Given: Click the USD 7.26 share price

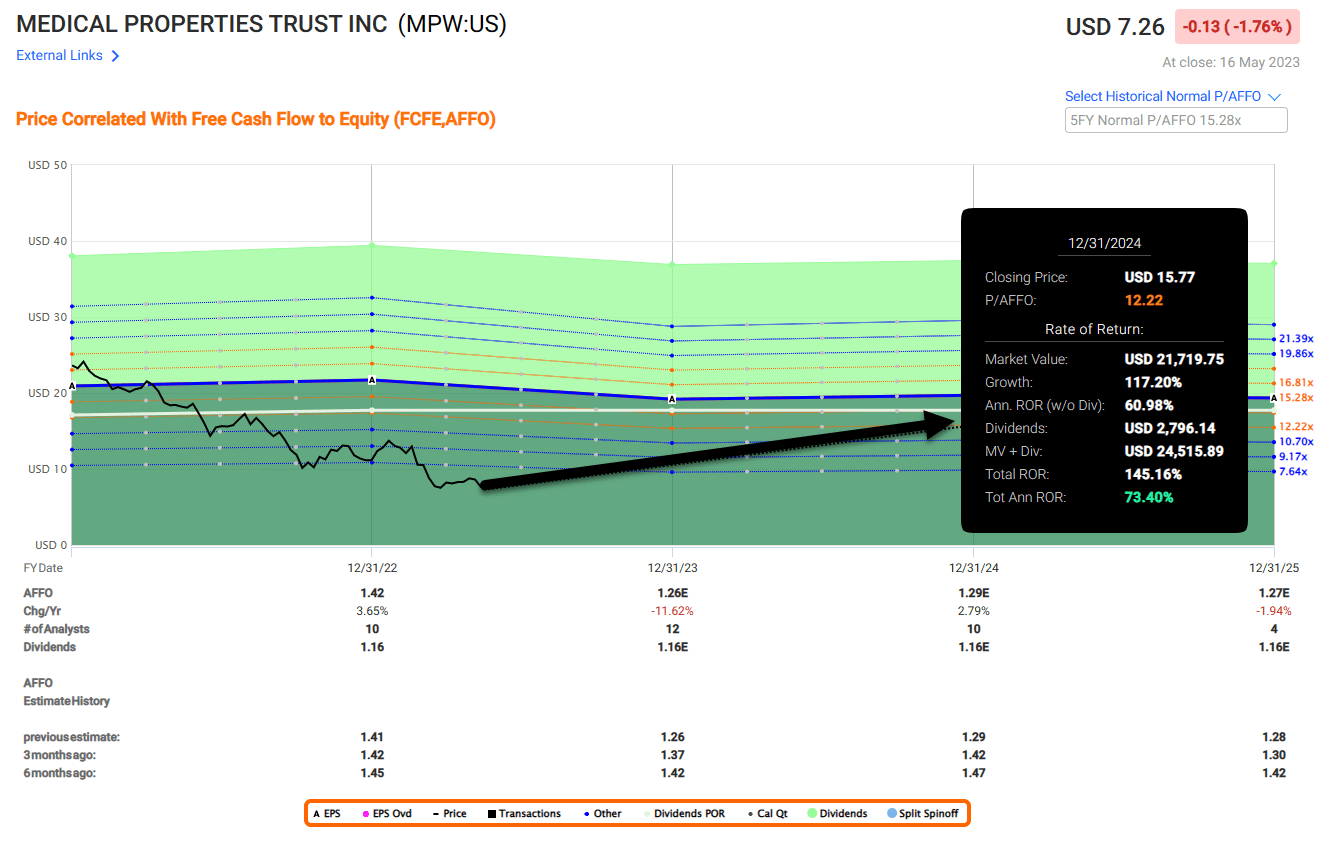Looking at the screenshot, I should (1115, 27).
